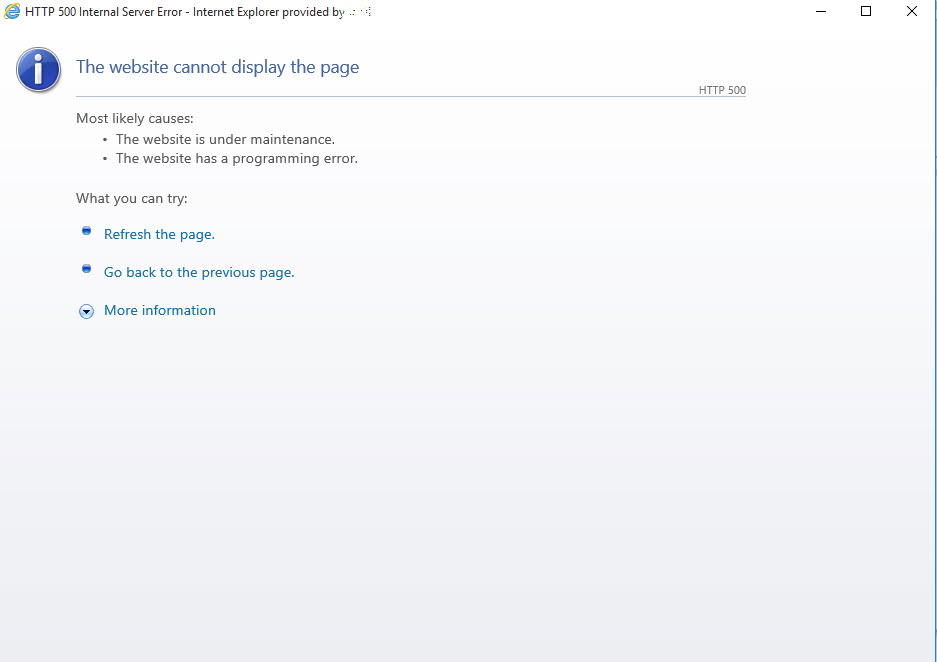
Task: Minimize the Internet Explorer window
Action: (820, 12)
